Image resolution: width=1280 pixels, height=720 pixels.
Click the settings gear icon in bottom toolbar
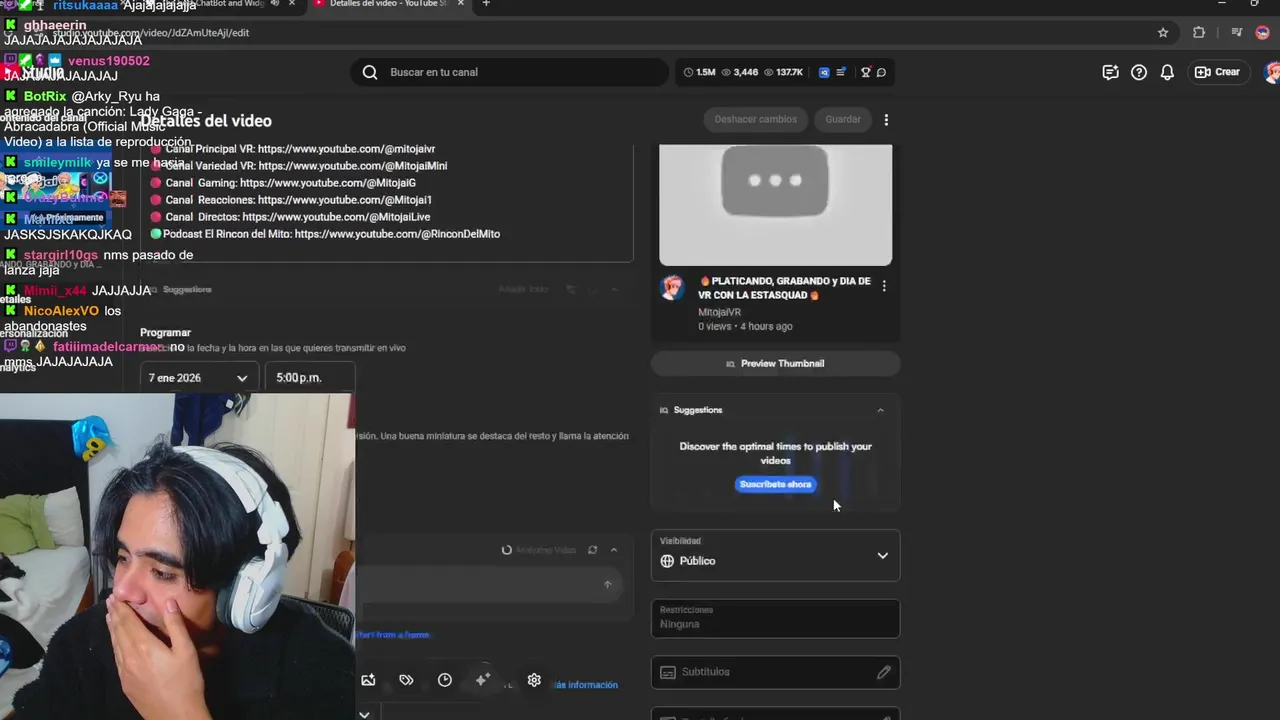(x=534, y=680)
